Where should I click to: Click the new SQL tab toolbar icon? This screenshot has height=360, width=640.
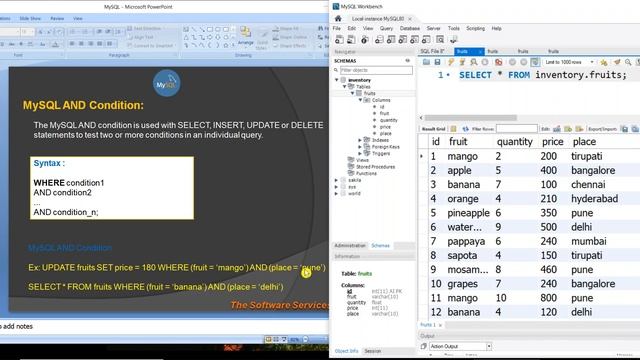339,40
